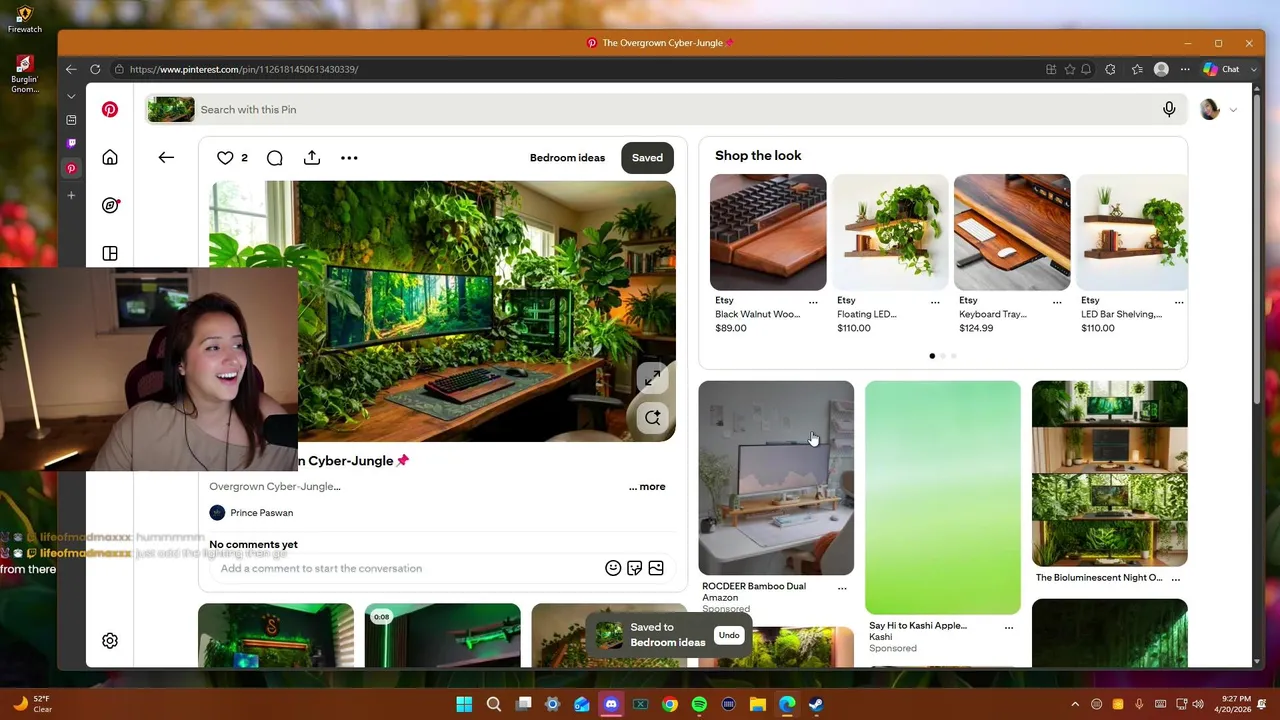1280x720 pixels.
Task: Open the comment bubble icon on the pin
Action: click(275, 158)
